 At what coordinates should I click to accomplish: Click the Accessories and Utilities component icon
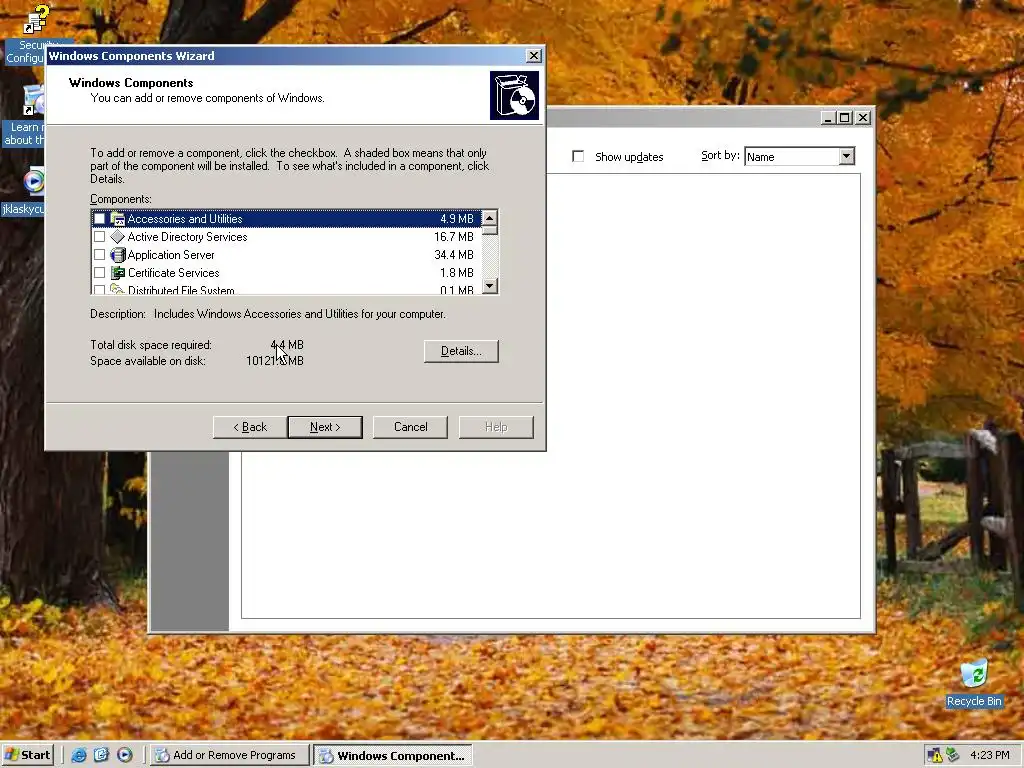118,219
